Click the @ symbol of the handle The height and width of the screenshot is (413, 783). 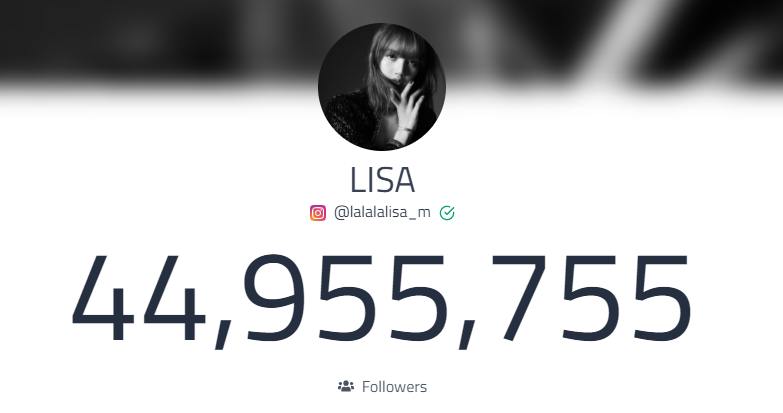341,213
